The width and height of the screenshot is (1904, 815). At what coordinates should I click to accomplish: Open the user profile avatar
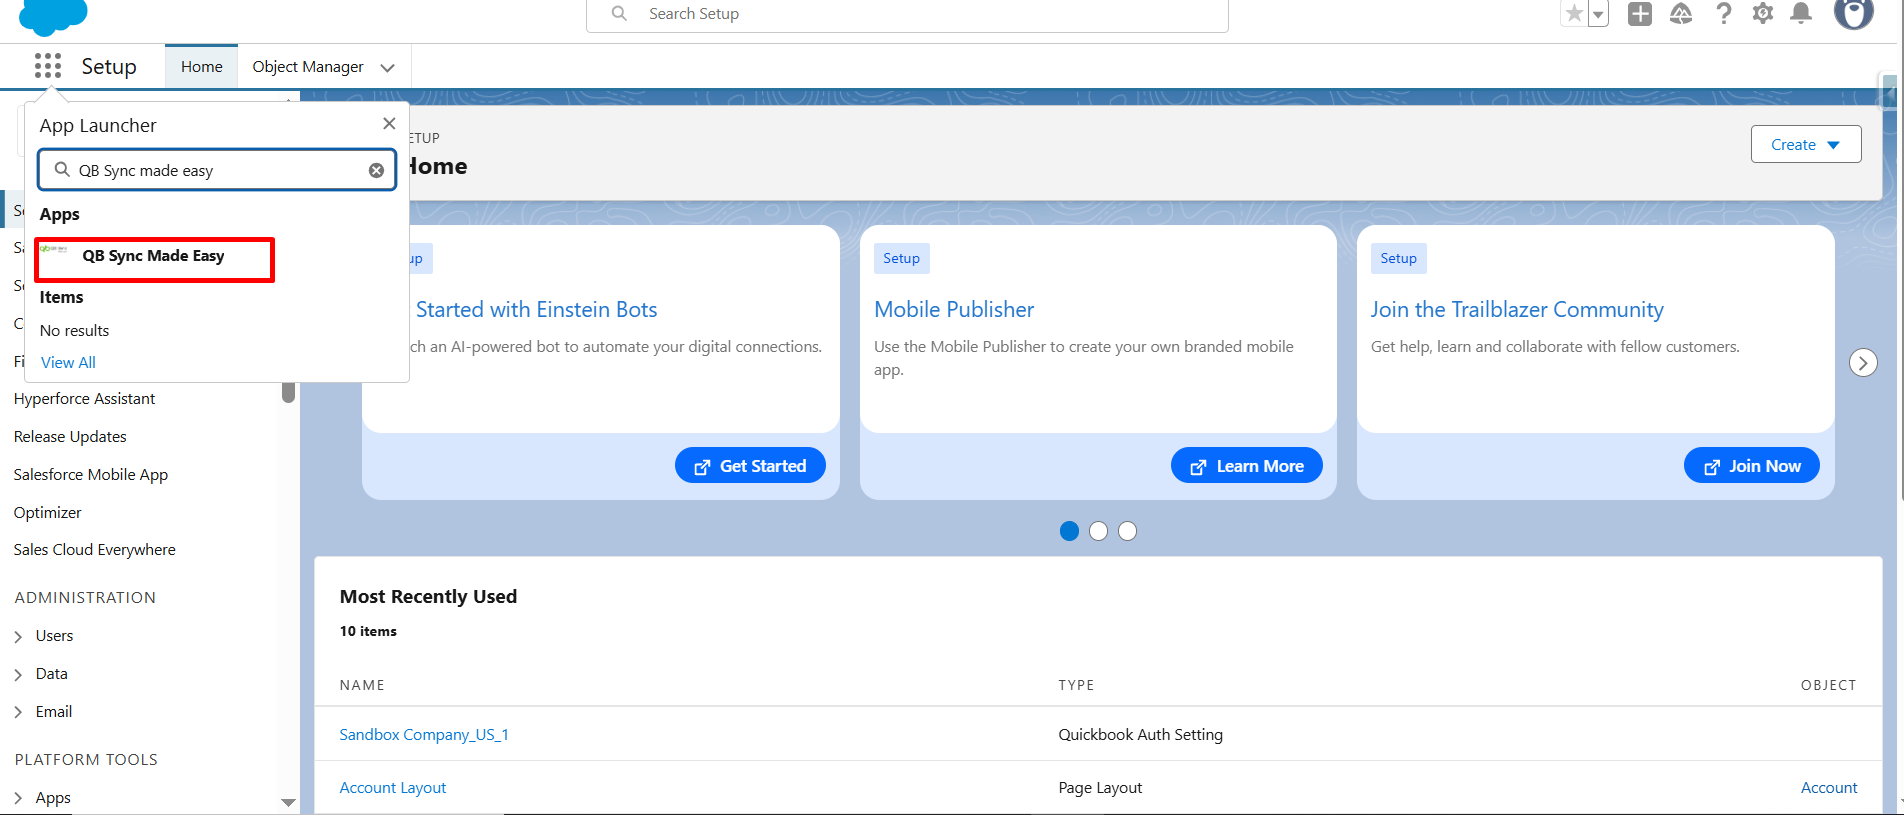click(x=1854, y=14)
